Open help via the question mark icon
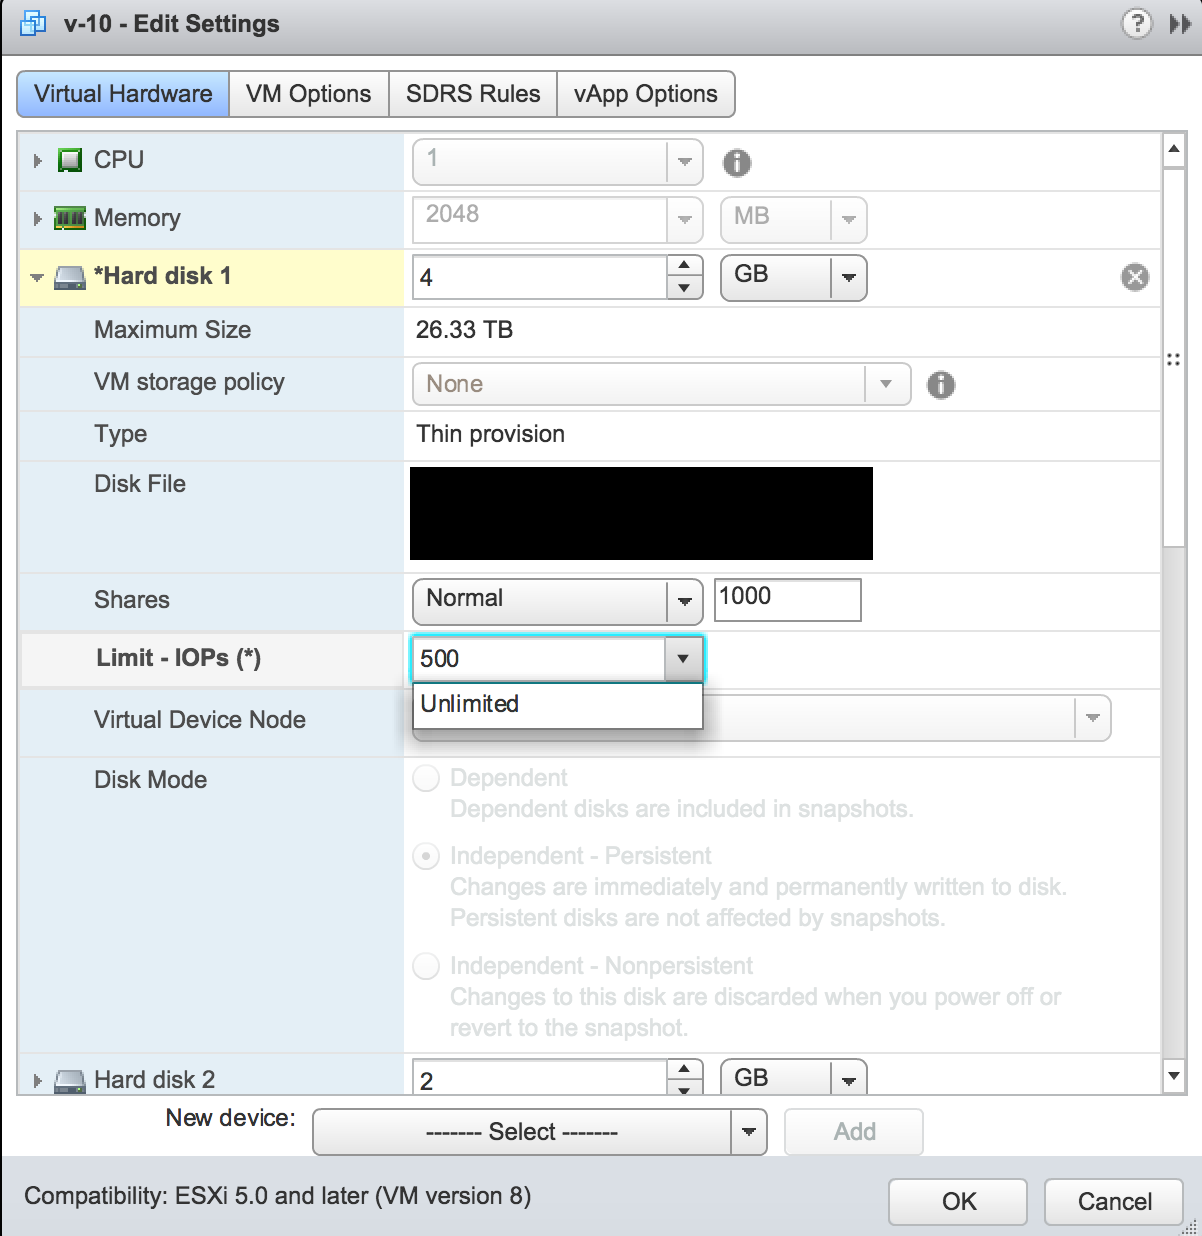 coord(1136,24)
